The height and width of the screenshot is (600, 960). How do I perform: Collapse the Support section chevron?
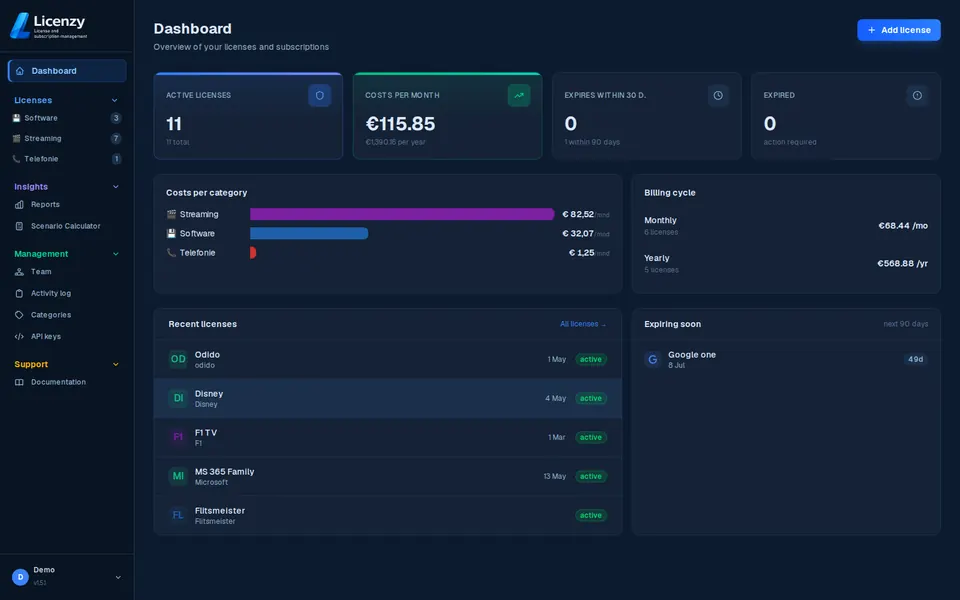coord(116,364)
